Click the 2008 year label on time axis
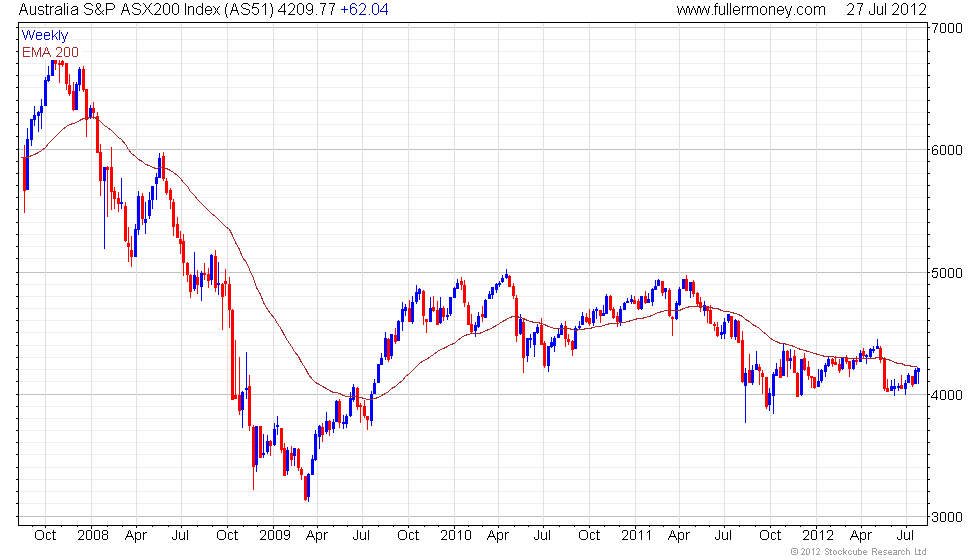 click(92, 536)
